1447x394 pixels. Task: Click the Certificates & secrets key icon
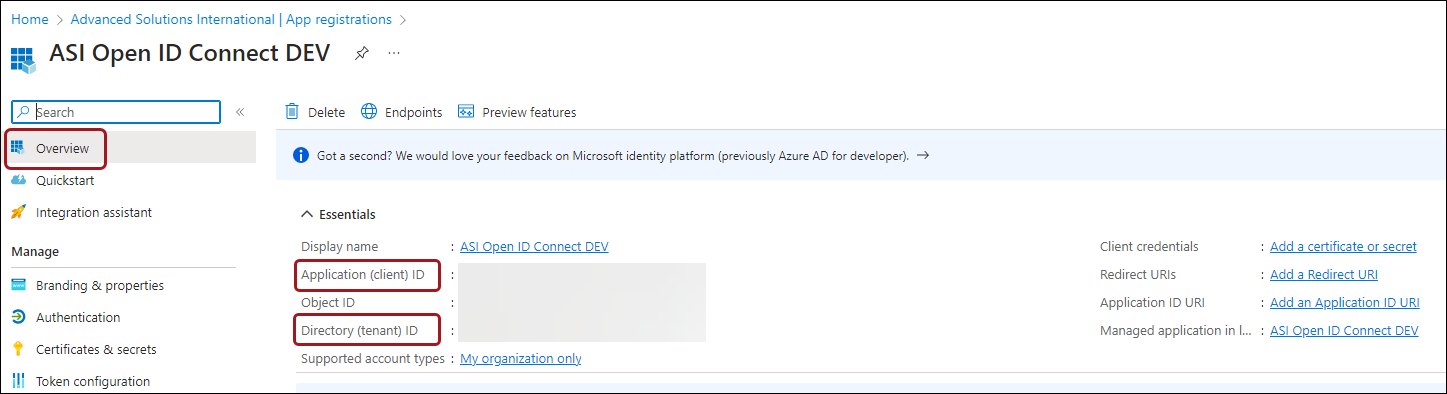click(x=18, y=349)
